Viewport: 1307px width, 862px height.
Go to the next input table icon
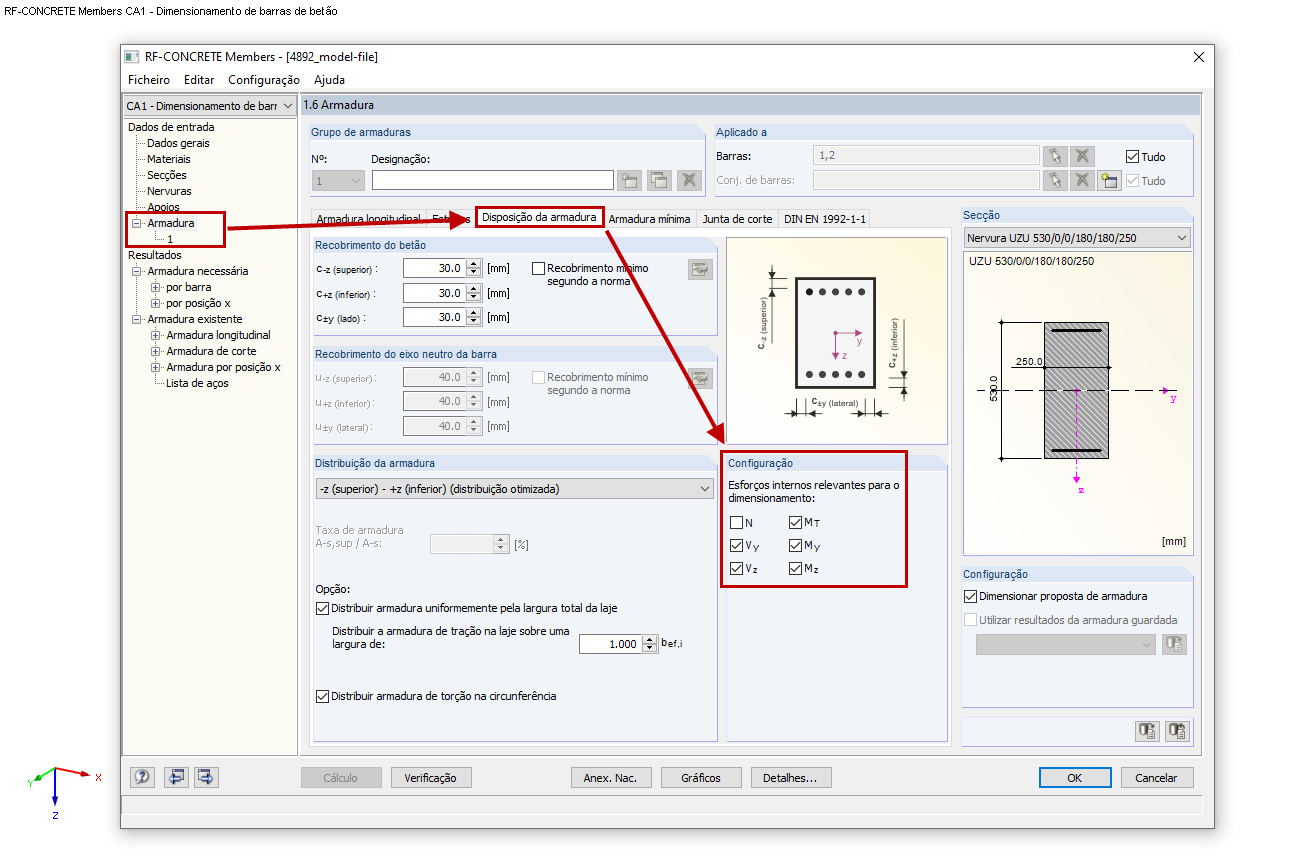click(x=206, y=777)
